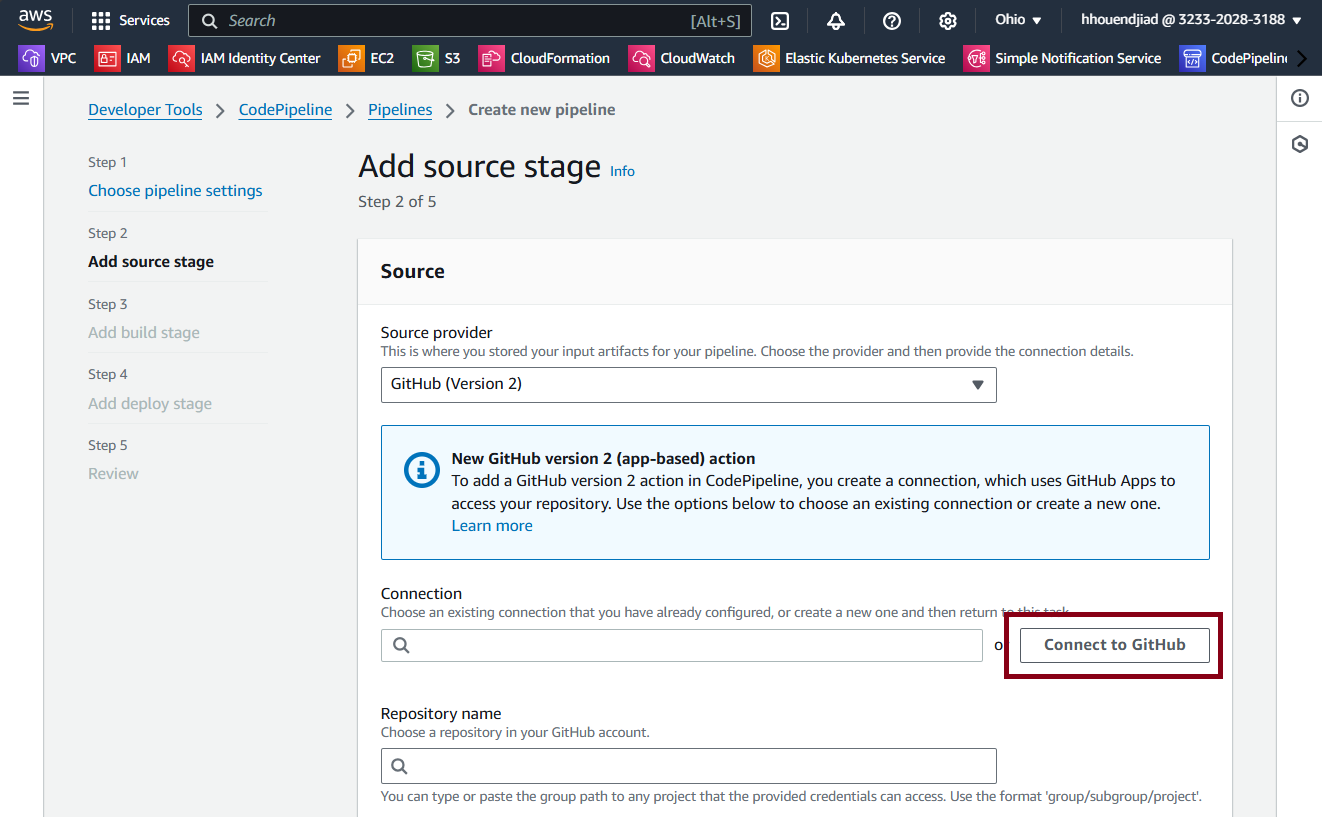The width and height of the screenshot is (1322, 817).
Task: Click the Review step label
Action: pyautogui.click(x=113, y=474)
